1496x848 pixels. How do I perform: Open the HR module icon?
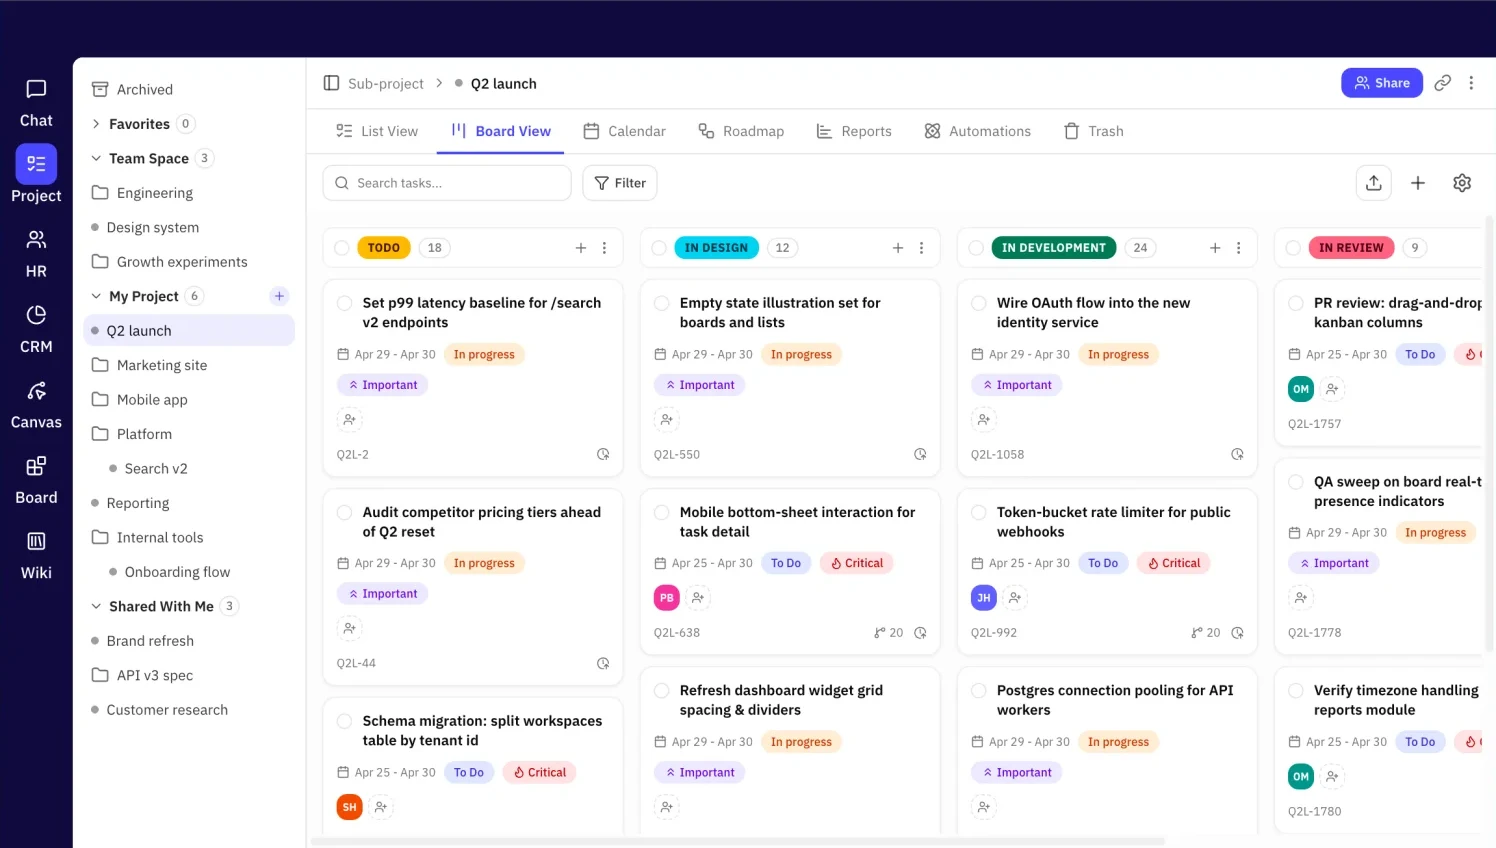click(36, 239)
